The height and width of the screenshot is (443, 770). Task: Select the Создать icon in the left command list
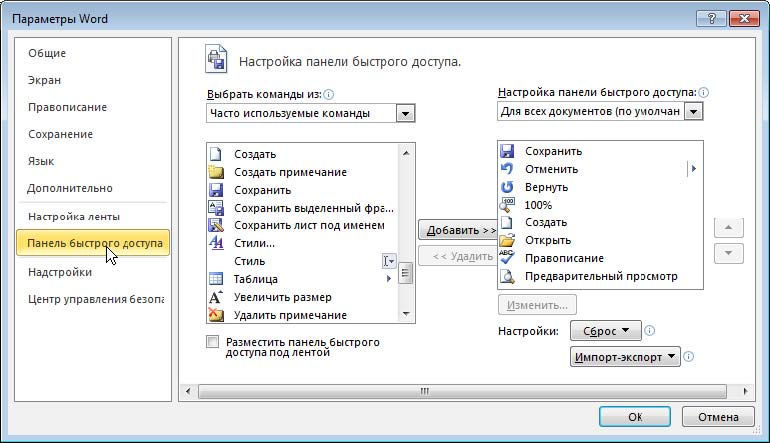tap(216, 154)
